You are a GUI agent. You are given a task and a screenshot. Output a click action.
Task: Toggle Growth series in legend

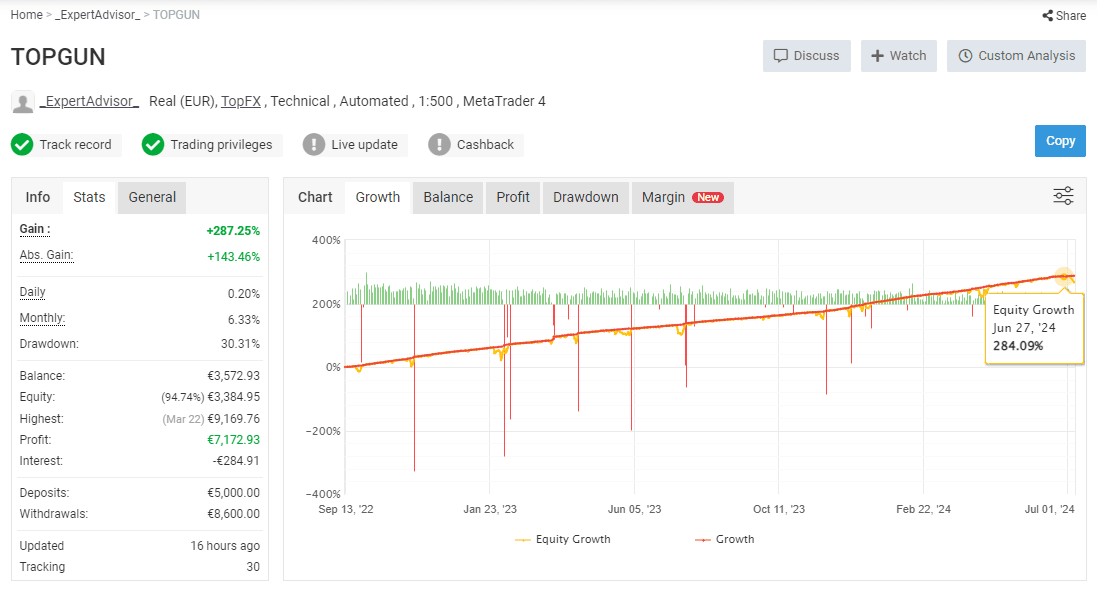(x=724, y=539)
